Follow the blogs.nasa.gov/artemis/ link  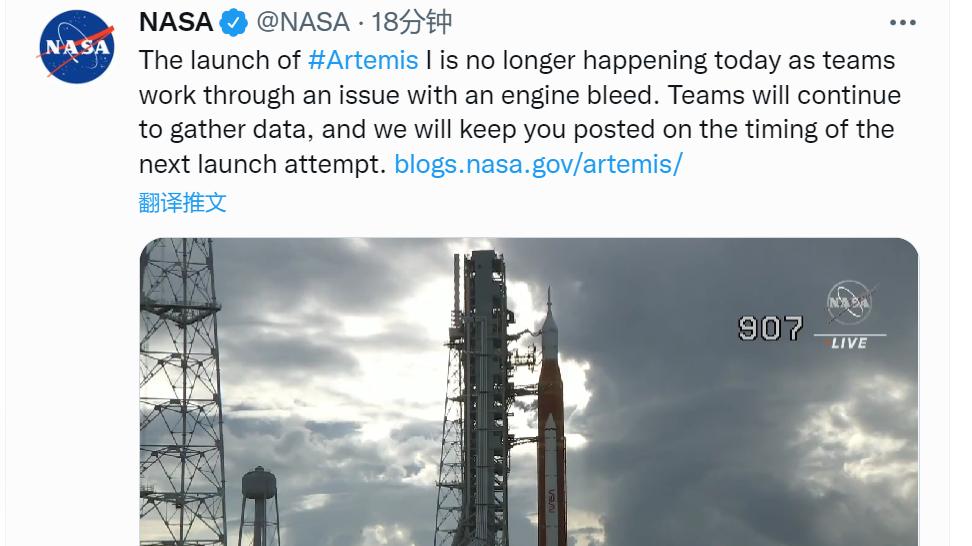tap(538, 164)
